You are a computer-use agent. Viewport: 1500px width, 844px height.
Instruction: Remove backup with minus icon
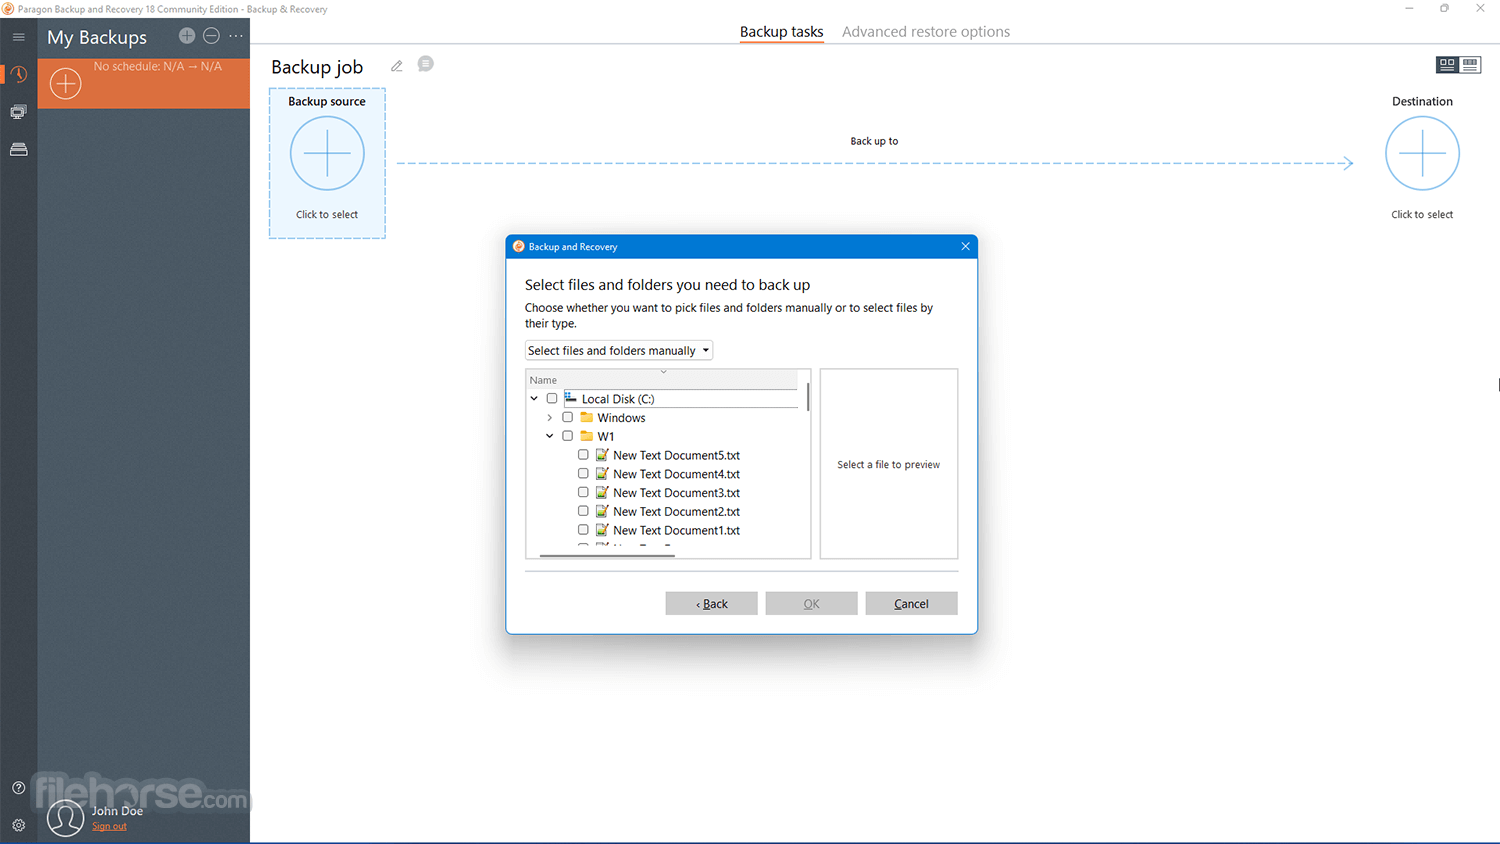tap(211, 36)
